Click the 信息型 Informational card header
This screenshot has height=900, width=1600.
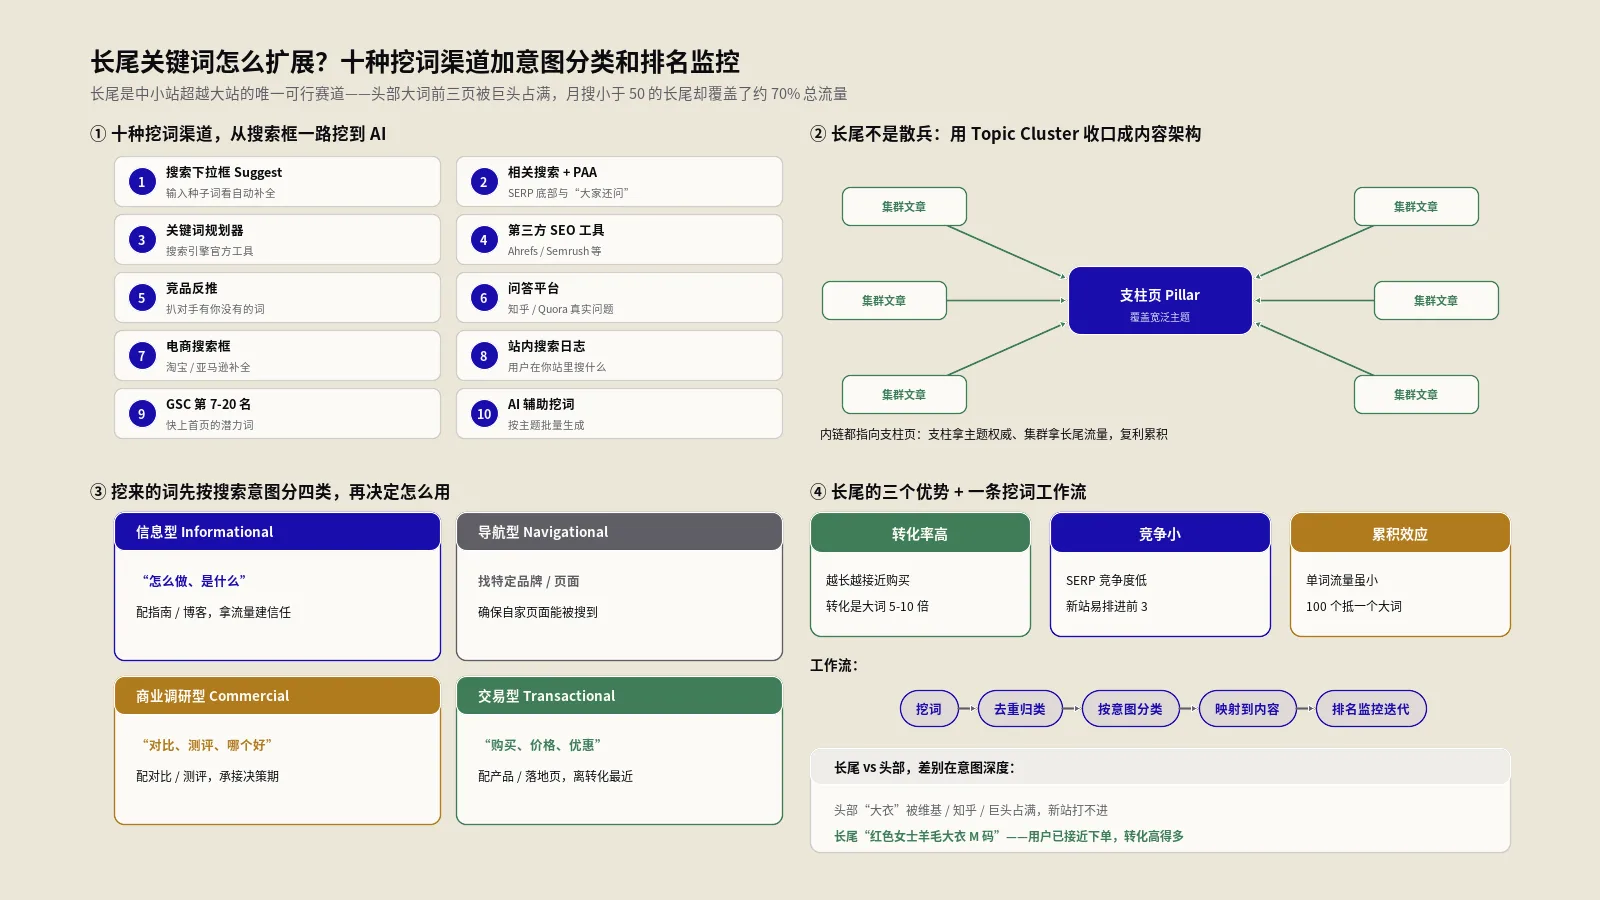pos(278,532)
